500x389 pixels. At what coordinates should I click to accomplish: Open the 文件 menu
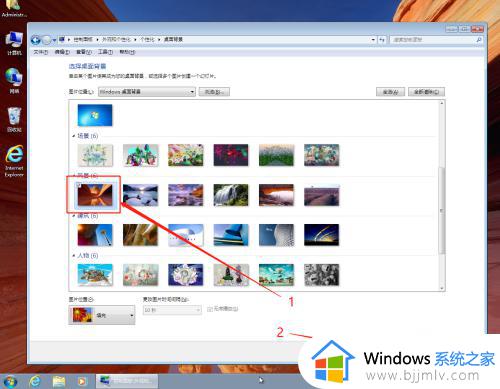tap(41, 52)
